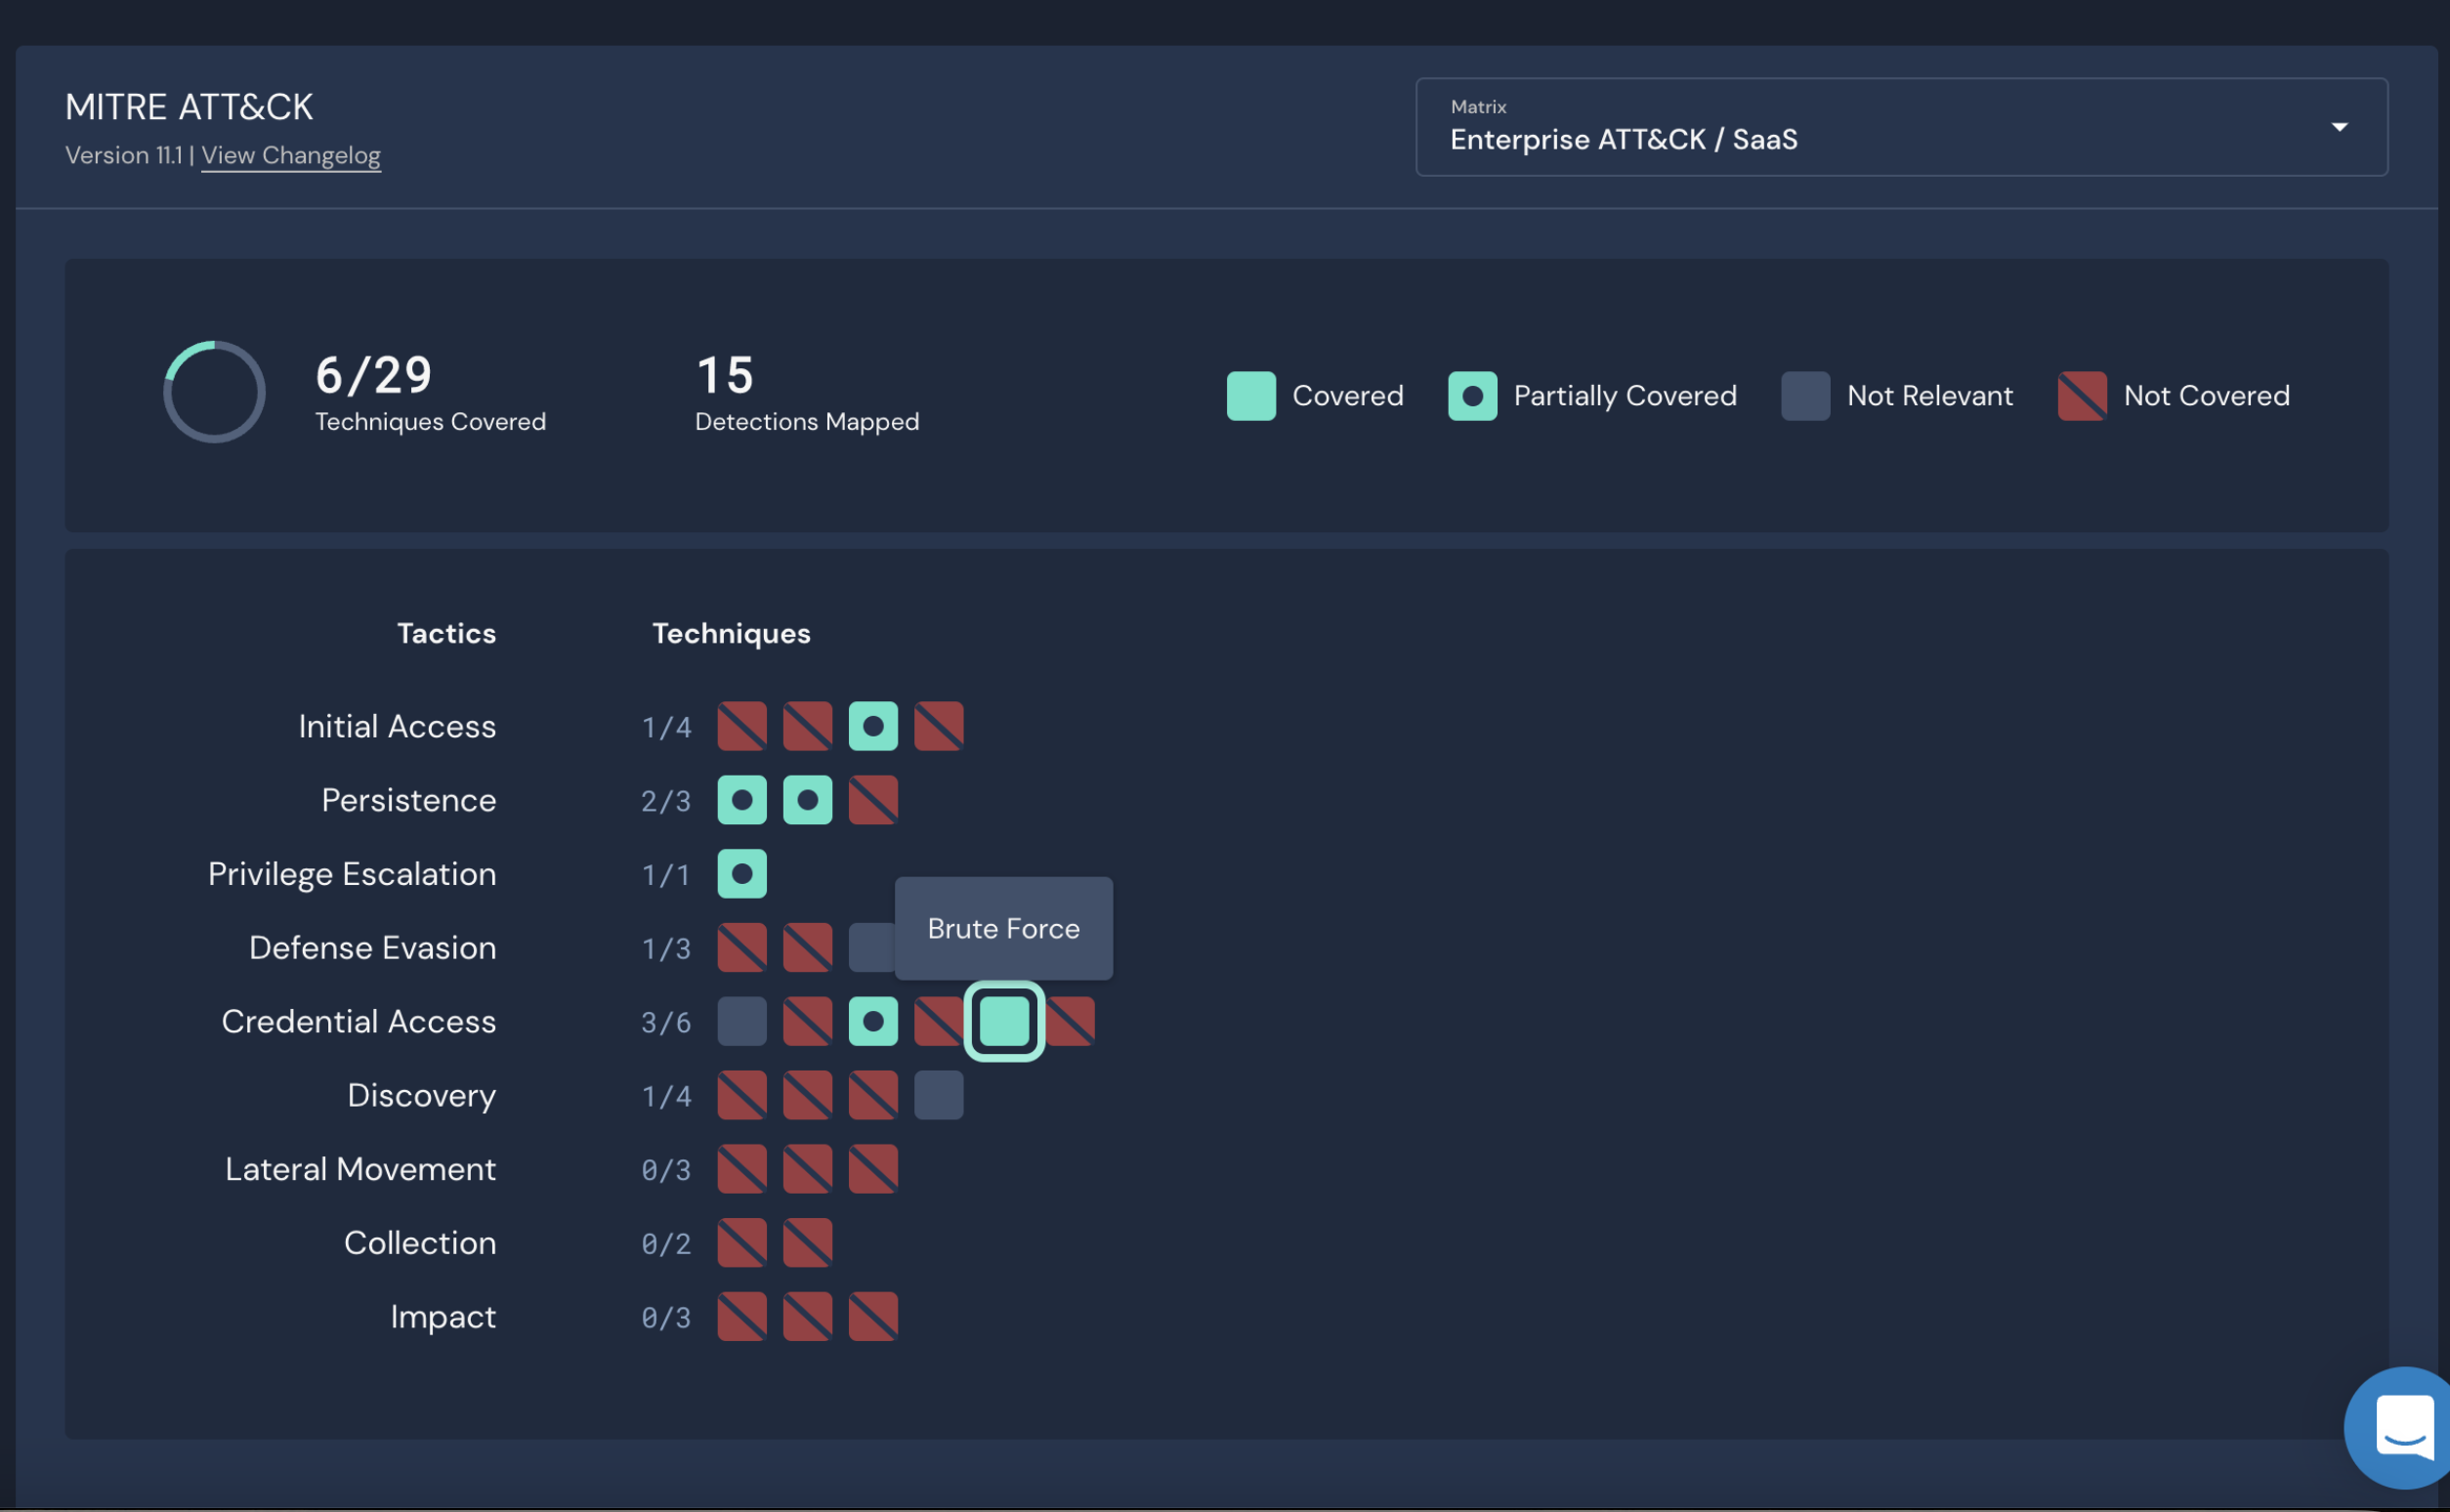Open the chat support widget
The width and height of the screenshot is (2450, 1512).
[2403, 1427]
